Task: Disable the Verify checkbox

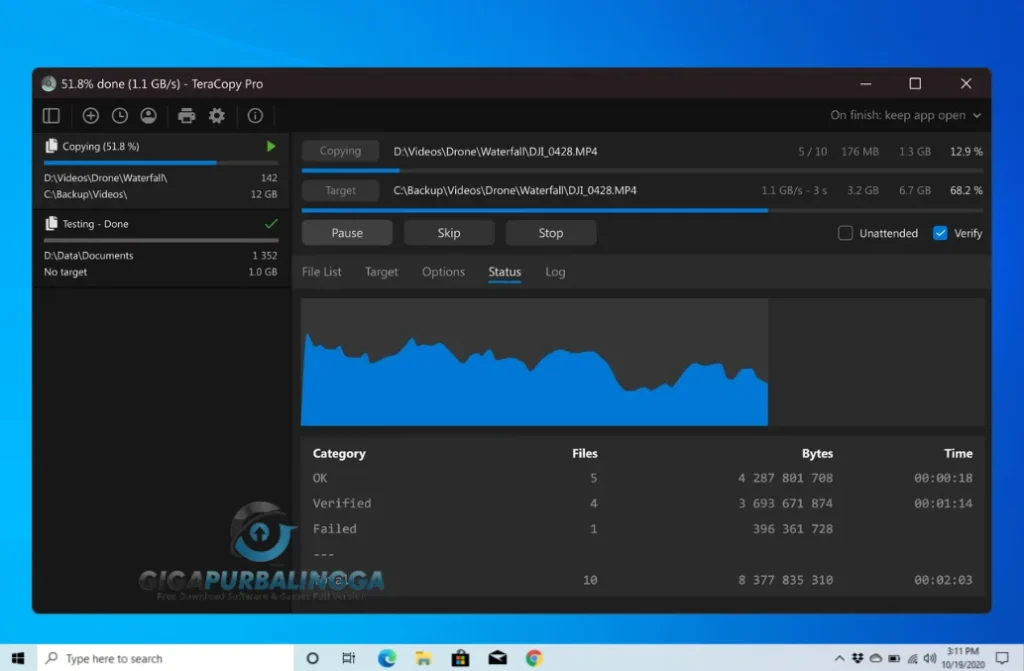Action: tap(940, 232)
